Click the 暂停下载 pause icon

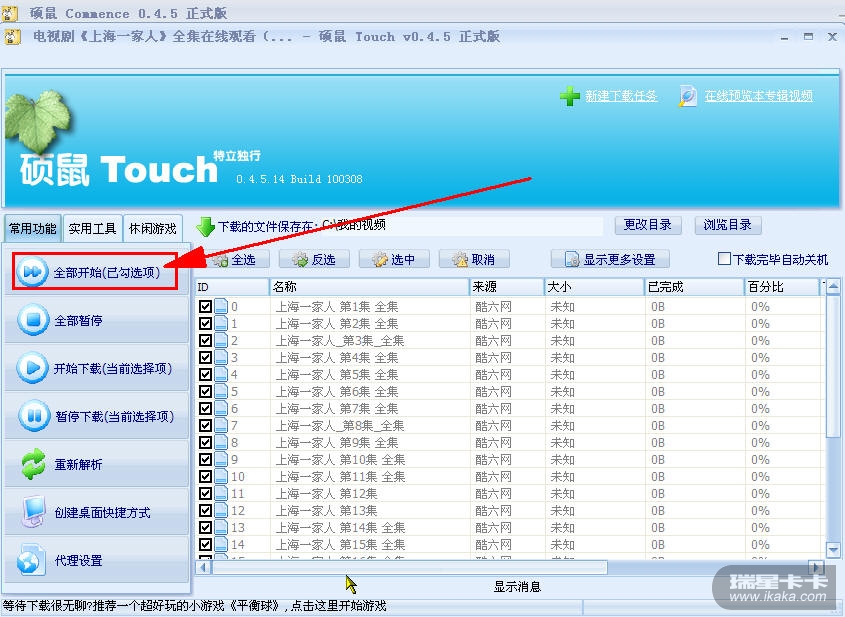coord(33,416)
